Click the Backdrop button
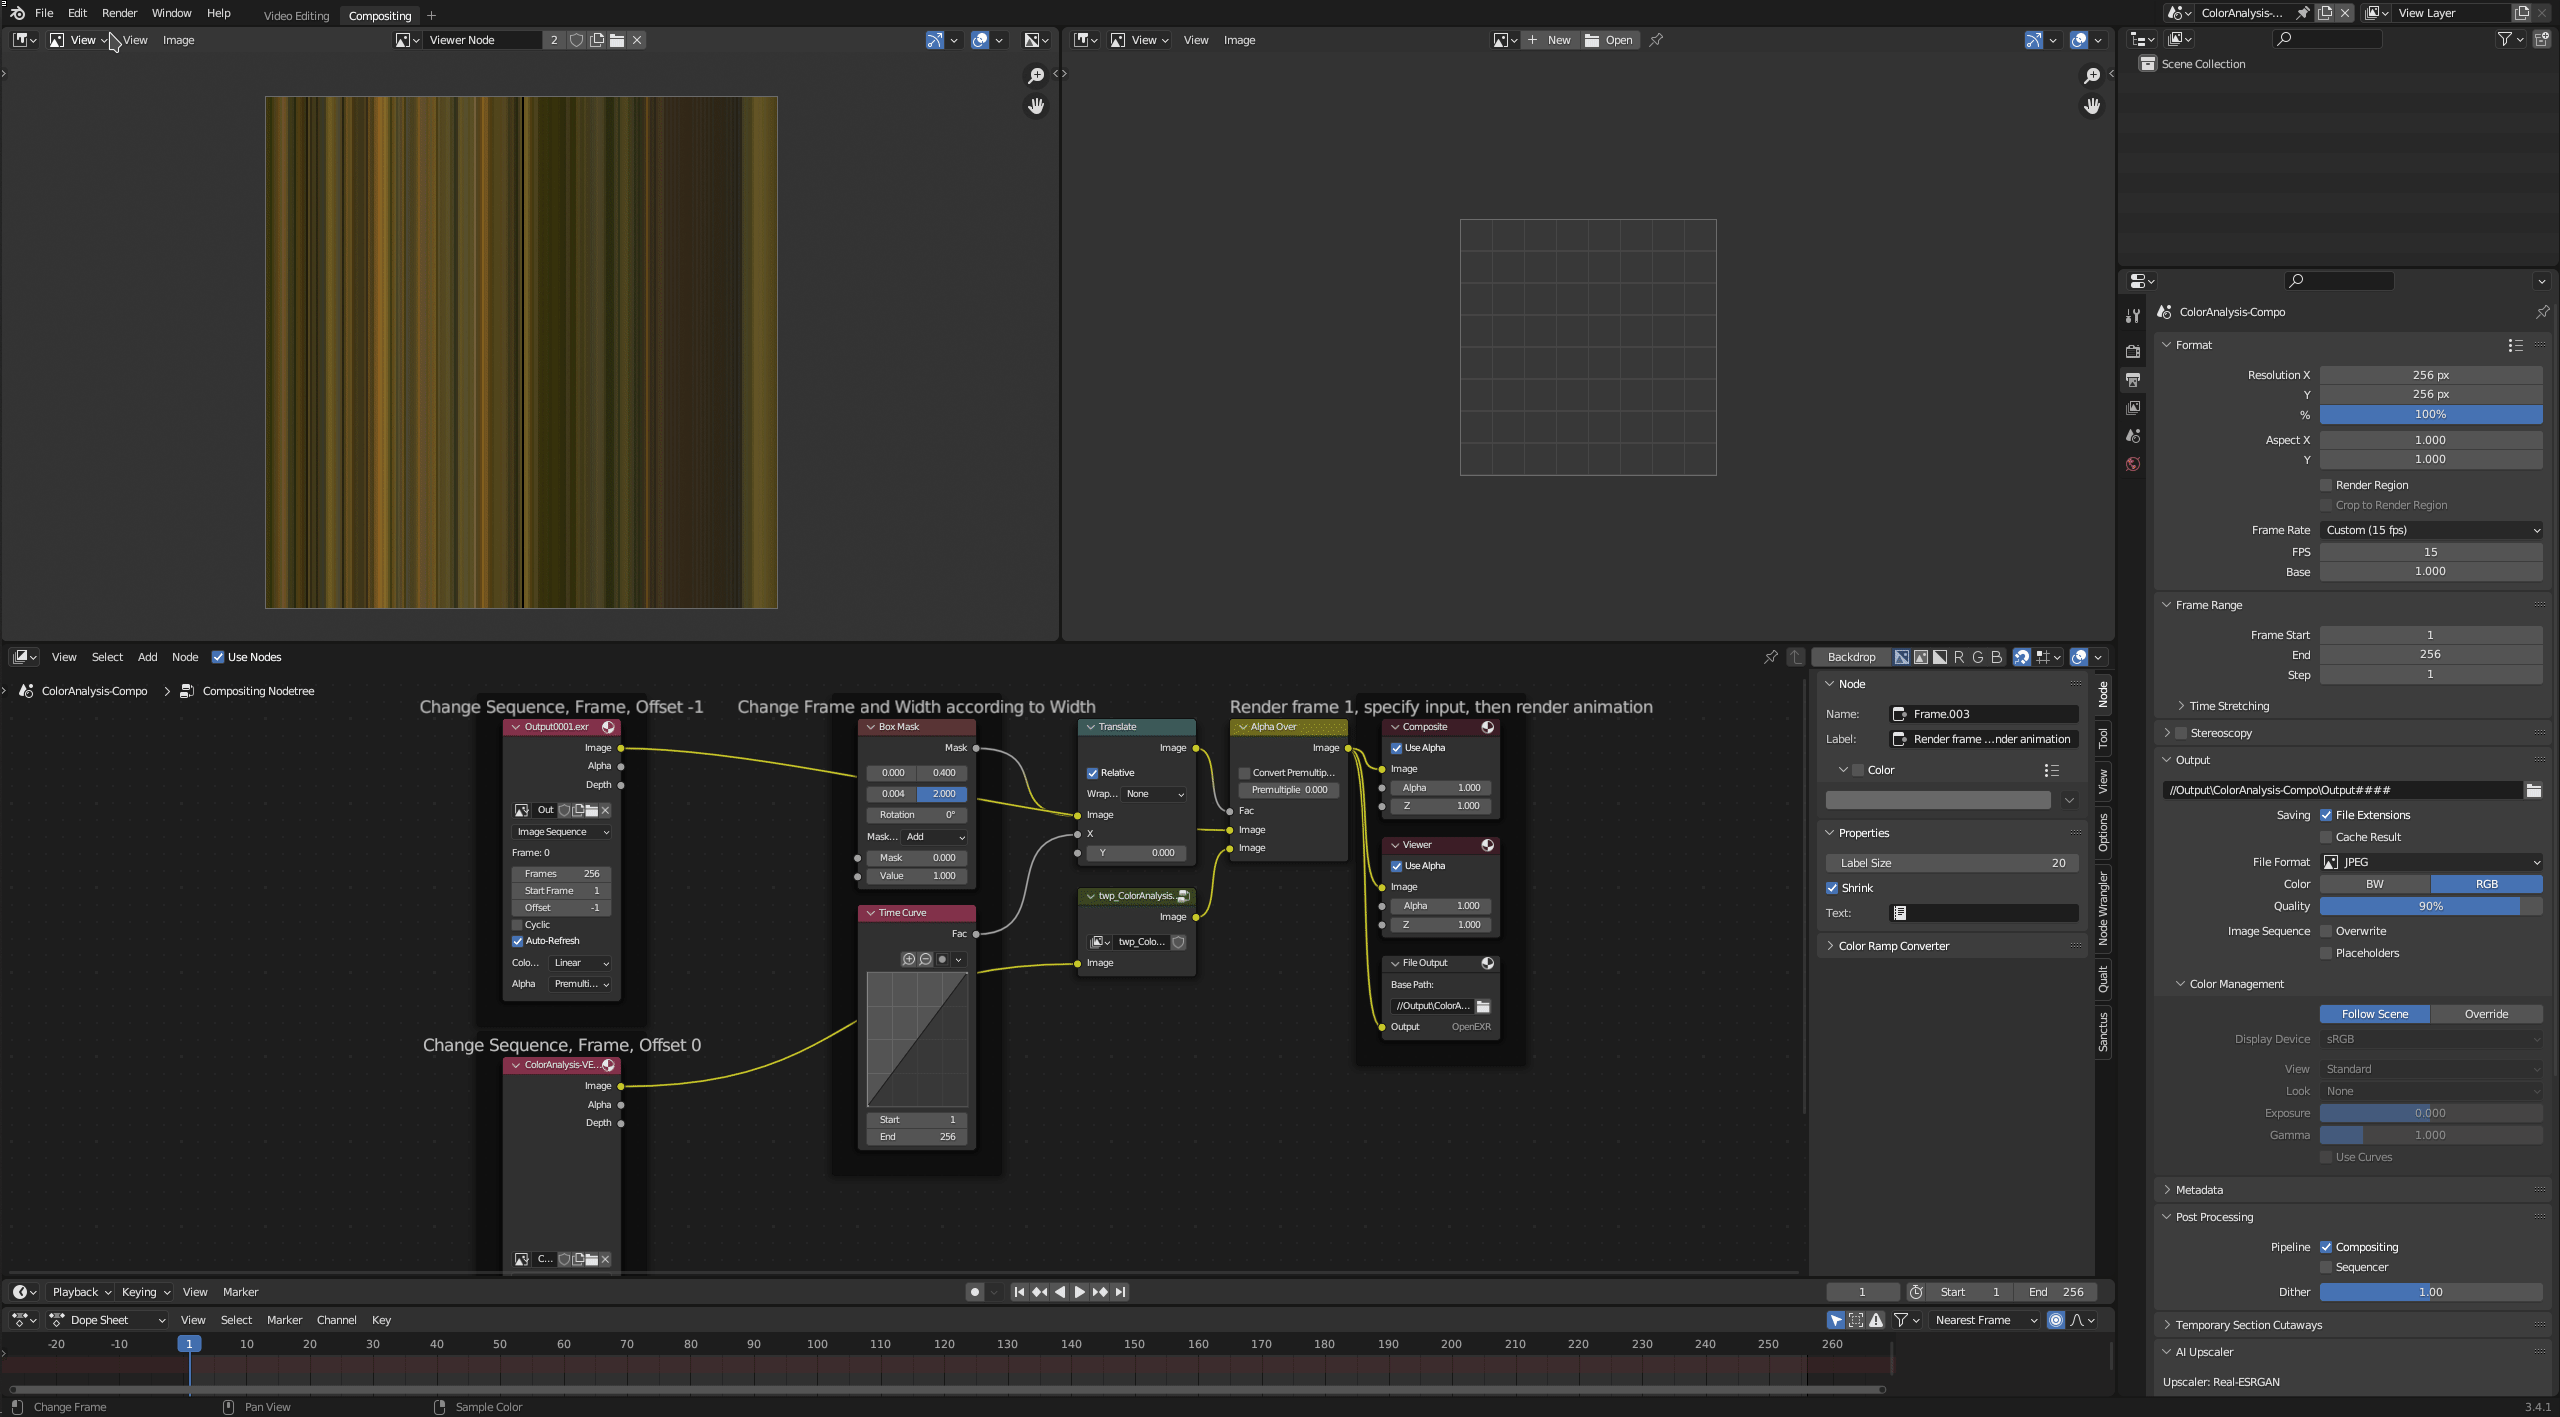The width and height of the screenshot is (2560, 1417). coord(1850,657)
